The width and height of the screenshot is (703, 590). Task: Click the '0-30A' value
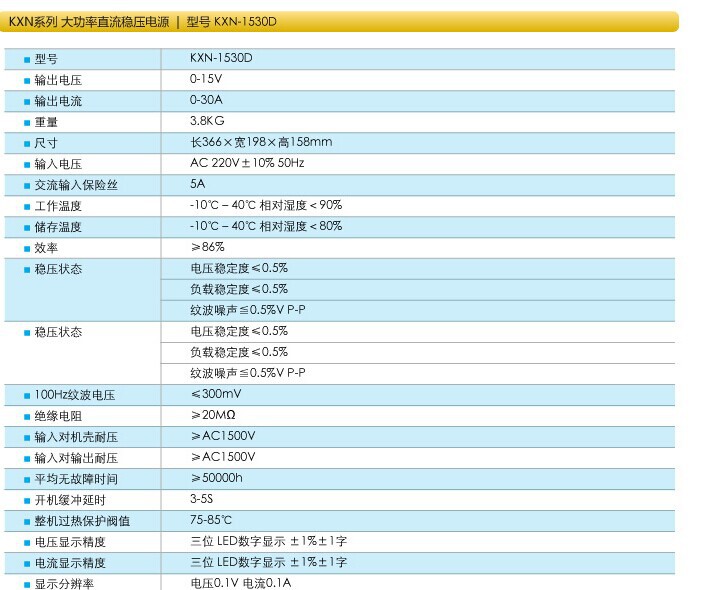206,100
